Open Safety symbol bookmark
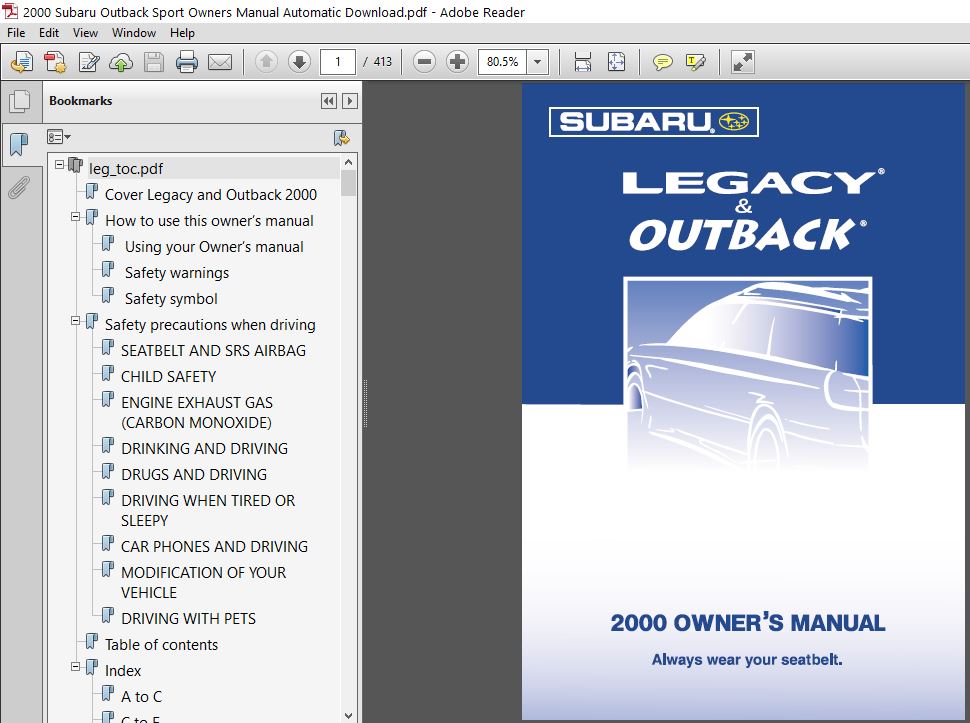This screenshot has height=723, width=970. pos(171,299)
